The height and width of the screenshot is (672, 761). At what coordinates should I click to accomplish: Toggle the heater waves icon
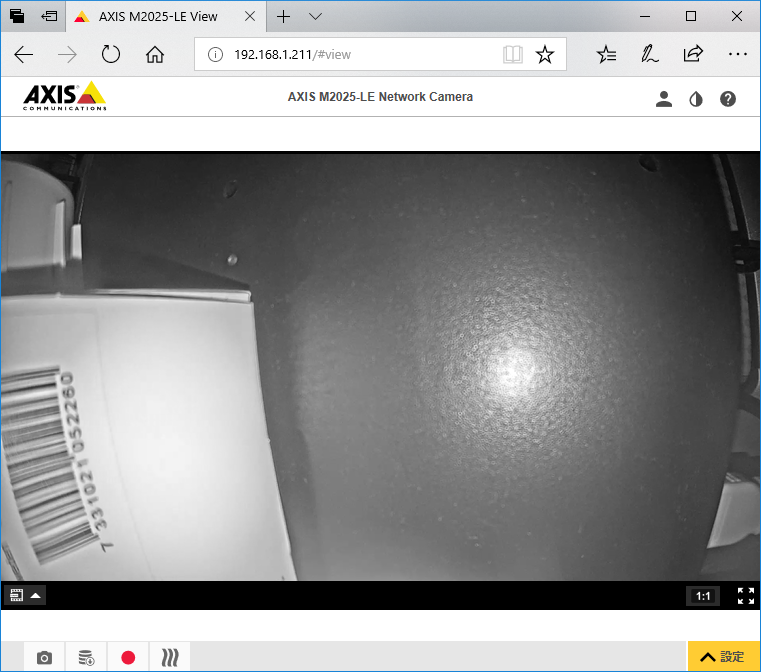pyautogui.click(x=170, y=657)
